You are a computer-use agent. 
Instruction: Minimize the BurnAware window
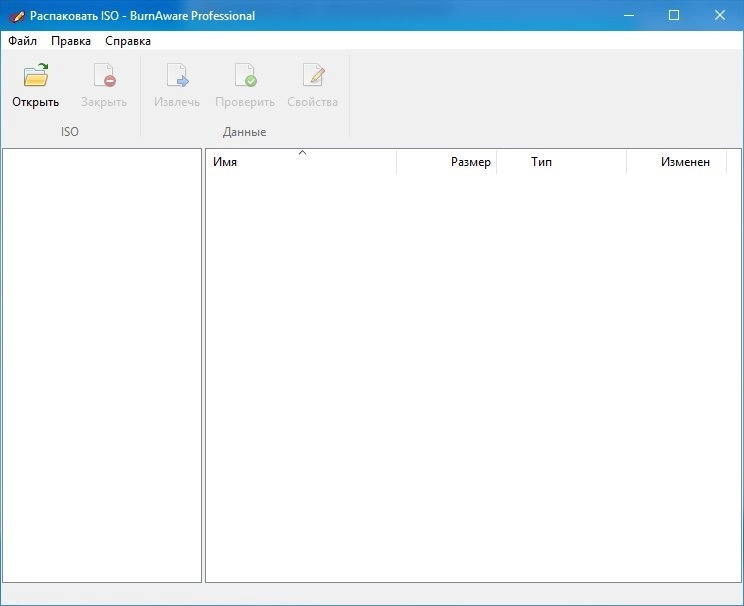click(x=629, y=16)
